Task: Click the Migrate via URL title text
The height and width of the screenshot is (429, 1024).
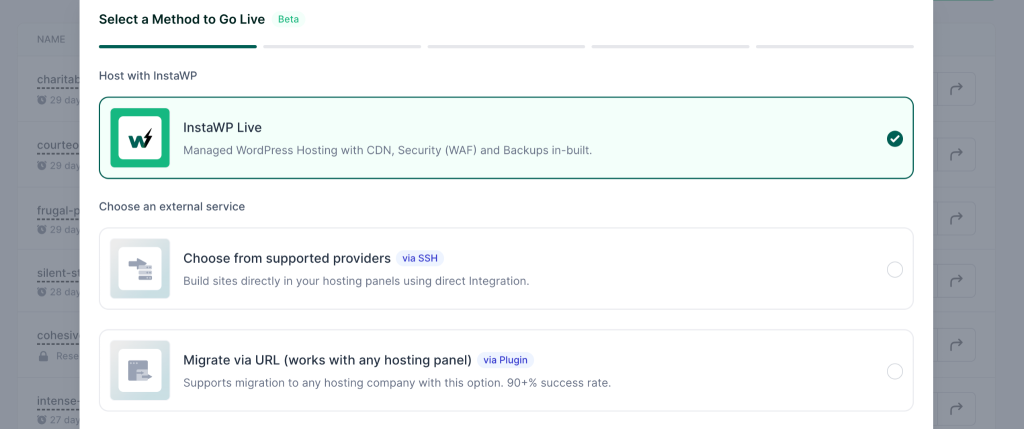Action: click(327, 360)
